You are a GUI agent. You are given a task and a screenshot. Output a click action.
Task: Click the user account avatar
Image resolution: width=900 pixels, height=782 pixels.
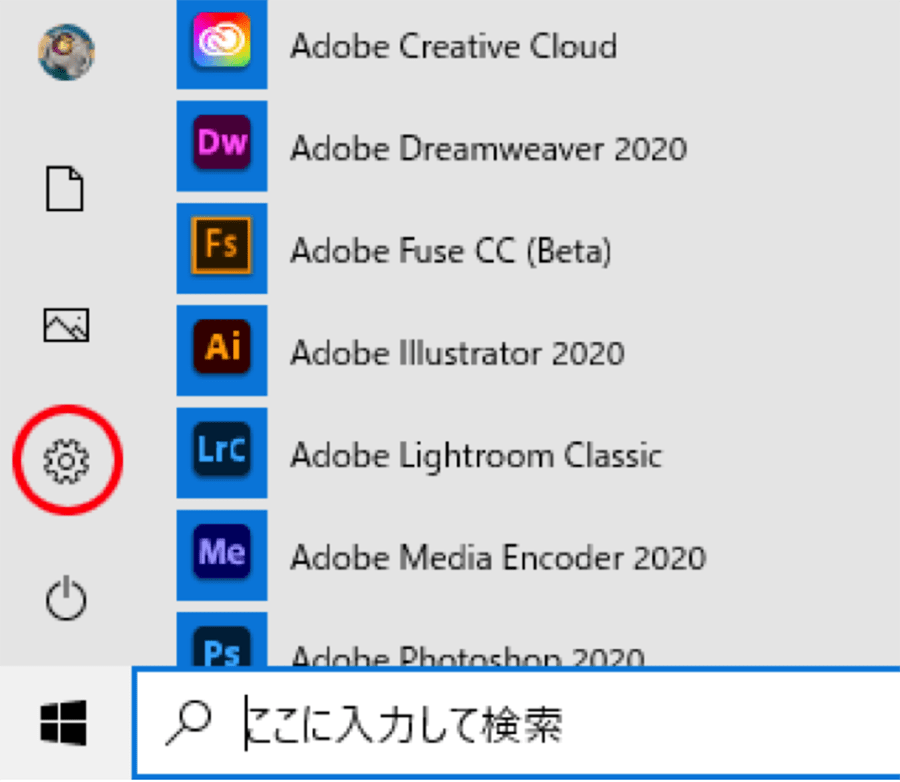coord(66,52)
